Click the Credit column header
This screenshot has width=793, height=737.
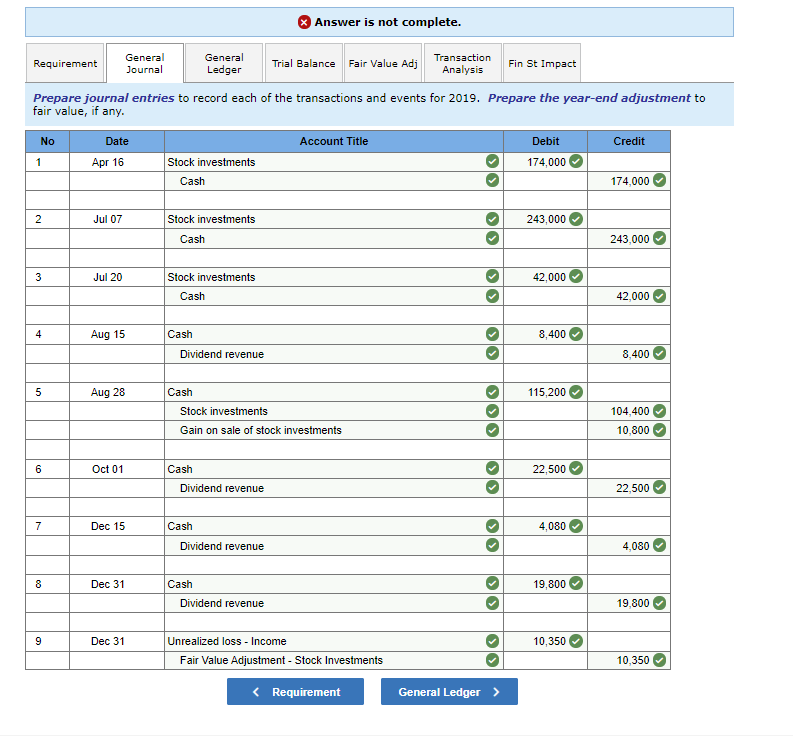[x=629, y=142]
